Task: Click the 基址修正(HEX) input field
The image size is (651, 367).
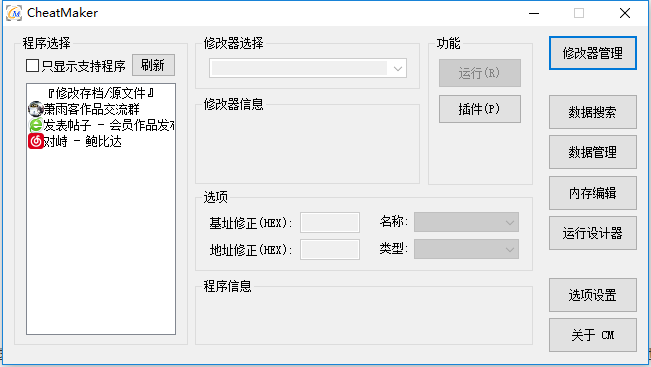Action: (x=330, y=223)
